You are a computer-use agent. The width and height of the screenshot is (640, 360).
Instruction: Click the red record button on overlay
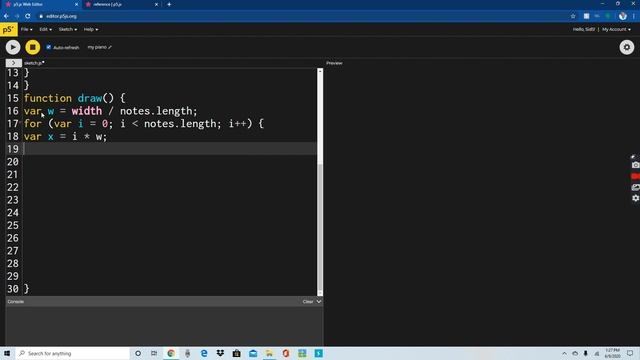pyautogui.click(x=635, y=176)
